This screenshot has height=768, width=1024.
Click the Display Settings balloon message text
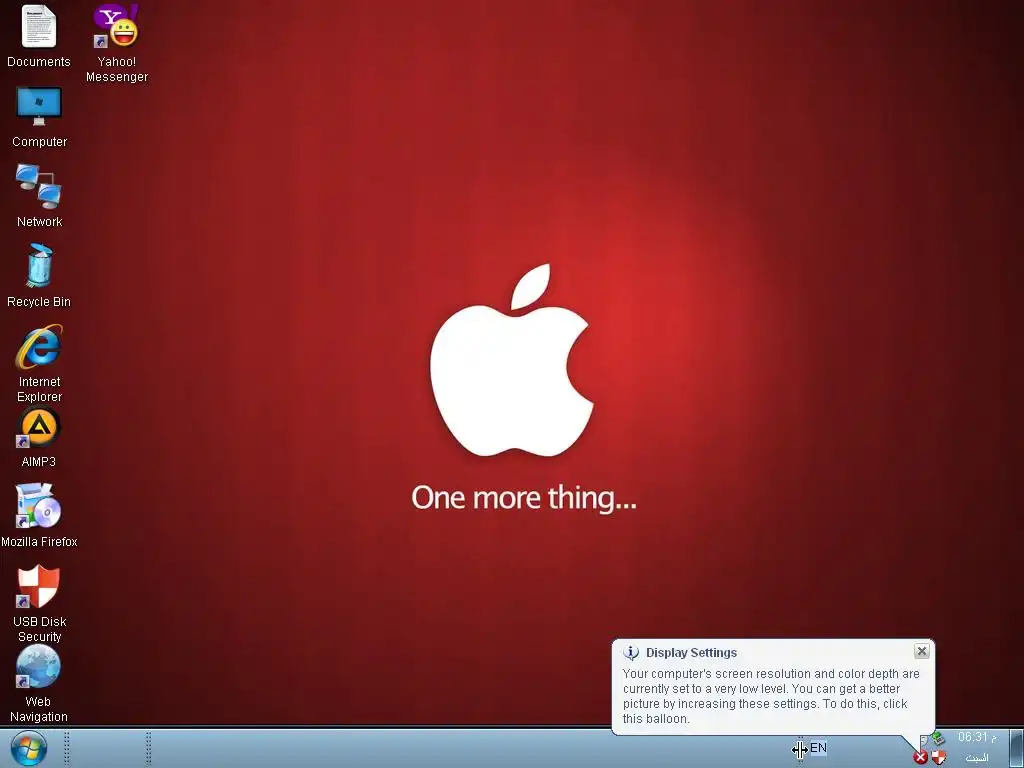[771, 696]
